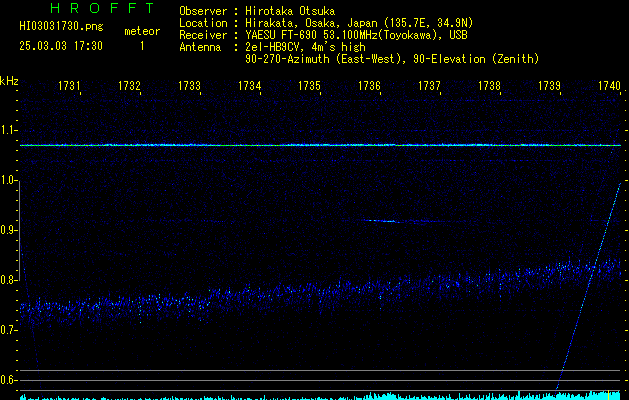Click the 1731 time marker
Image resolution: width=629 pixels, height=400 pixels.
click(x=69, y=86)
